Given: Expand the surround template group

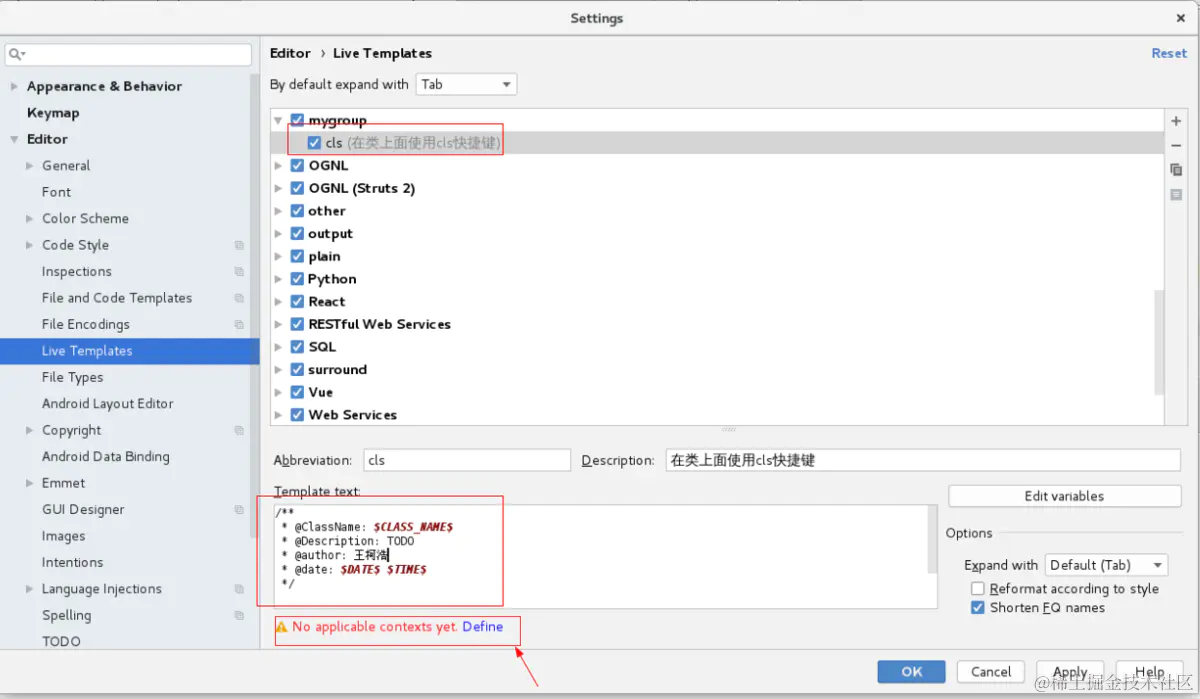Looking at the screenshot, I should tap(279, 370).
